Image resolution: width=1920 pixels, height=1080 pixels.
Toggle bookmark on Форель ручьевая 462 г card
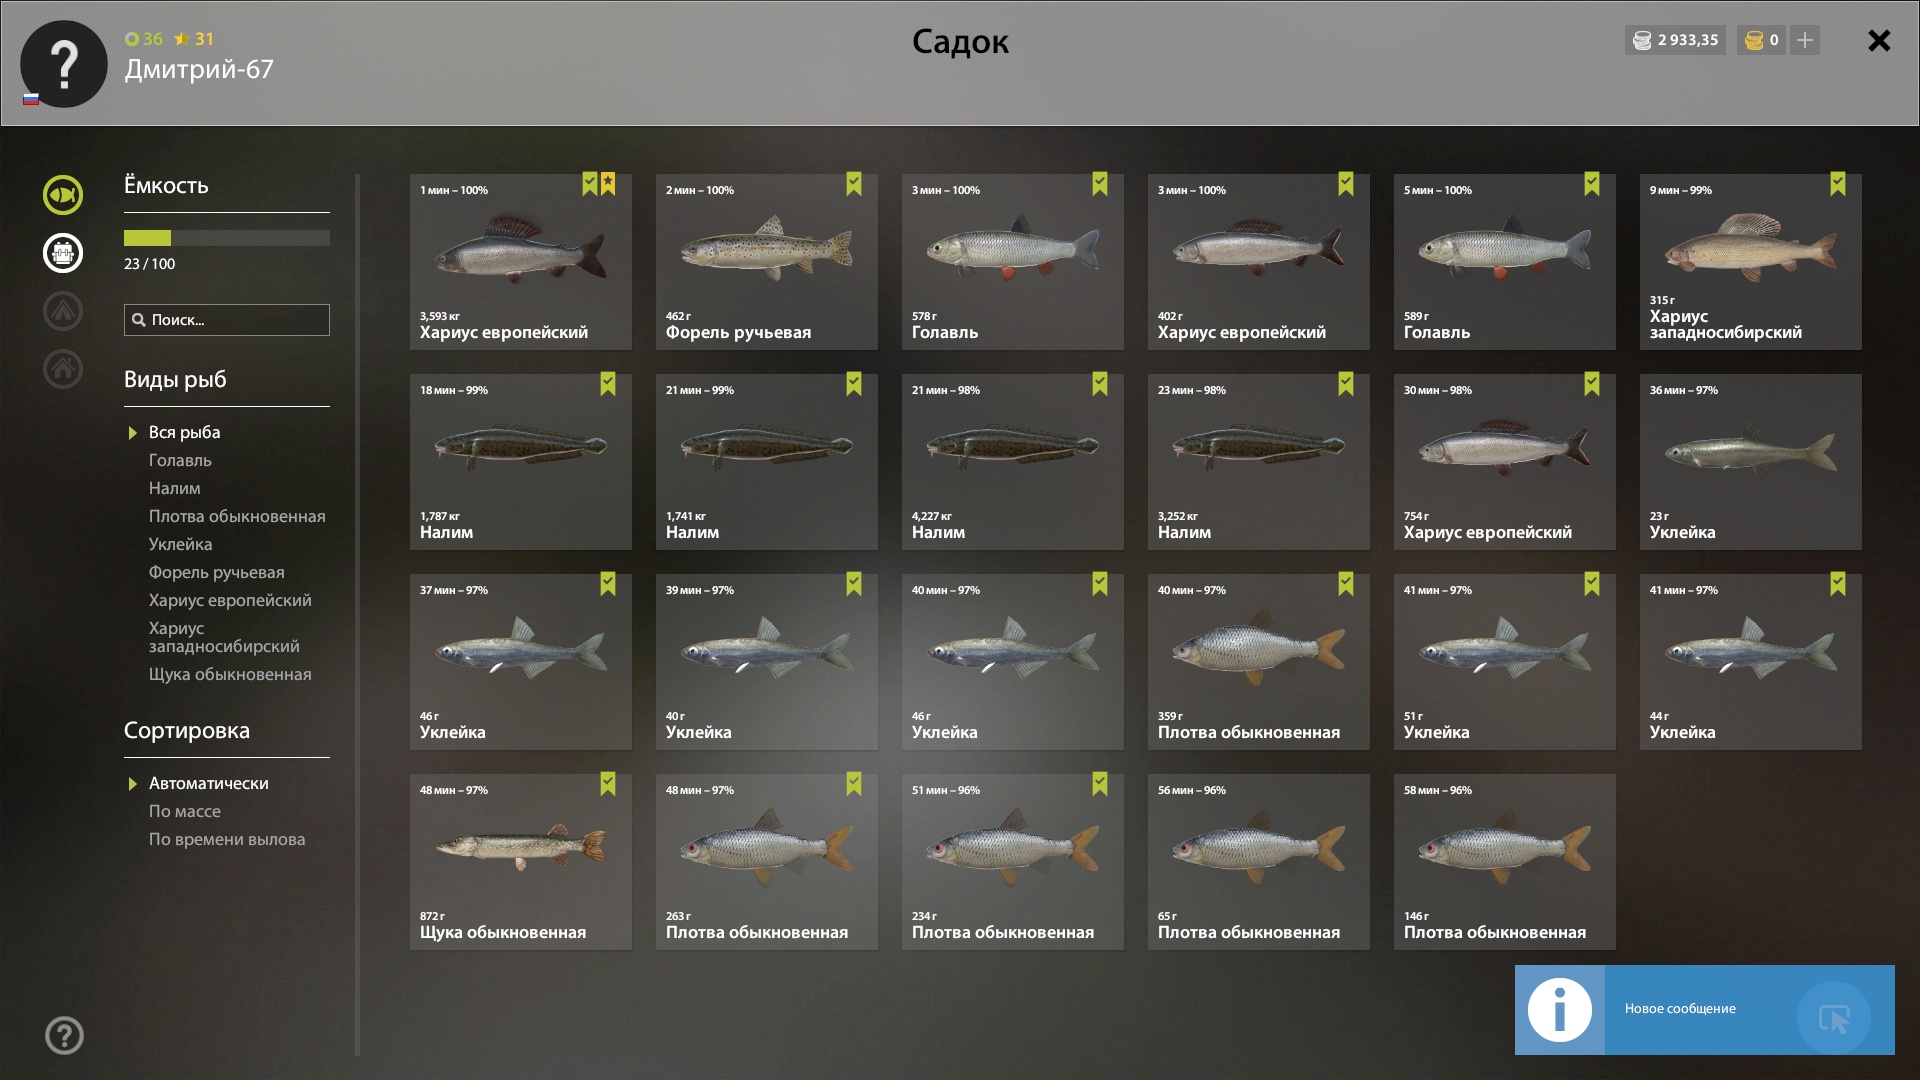(854, 184)
